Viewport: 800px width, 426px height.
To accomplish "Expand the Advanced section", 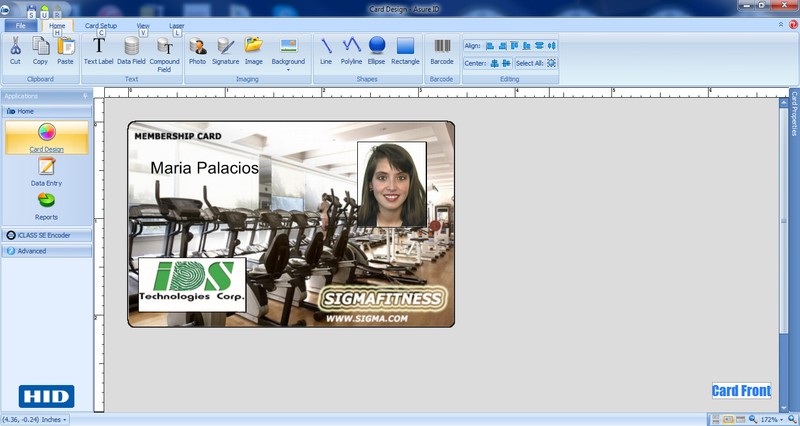I will coord(46,251).
